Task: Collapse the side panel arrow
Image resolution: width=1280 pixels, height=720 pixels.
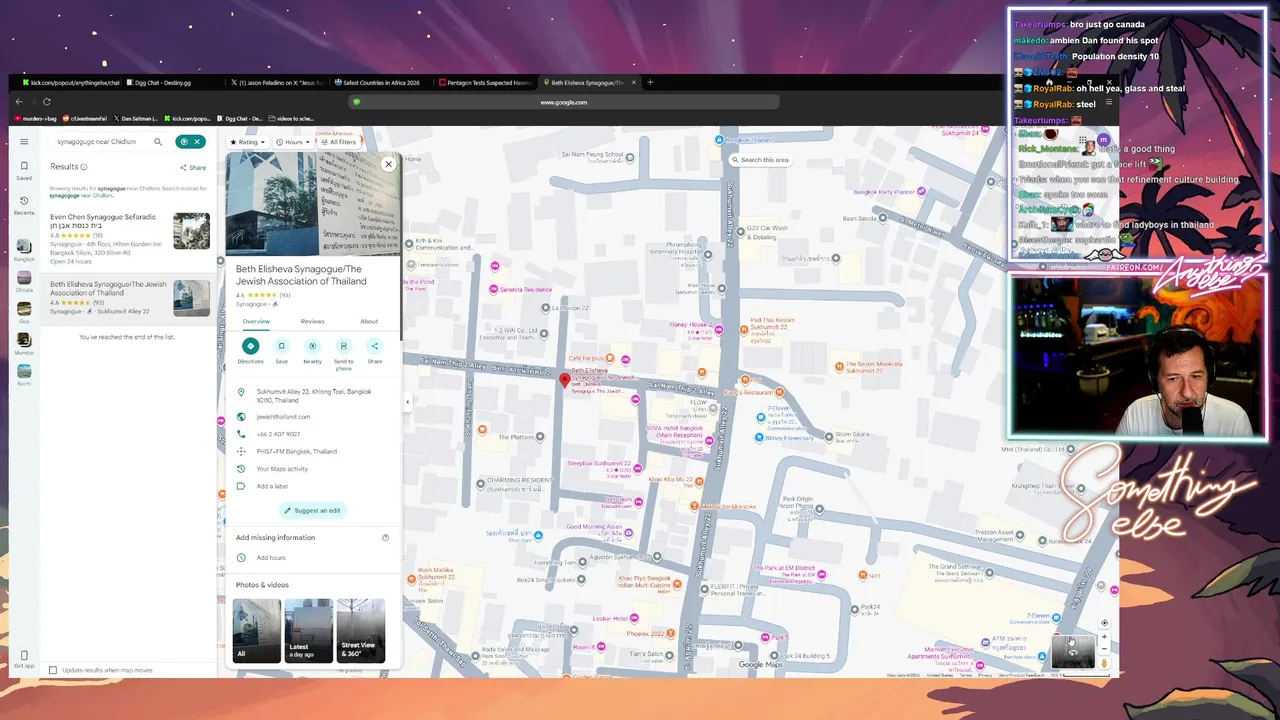Action: (407, 401)
